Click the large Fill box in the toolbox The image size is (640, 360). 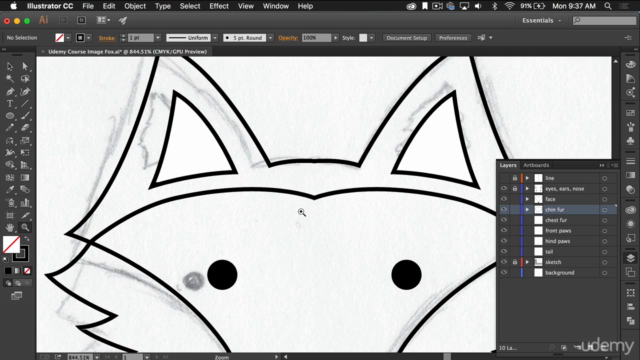point(11,245)
